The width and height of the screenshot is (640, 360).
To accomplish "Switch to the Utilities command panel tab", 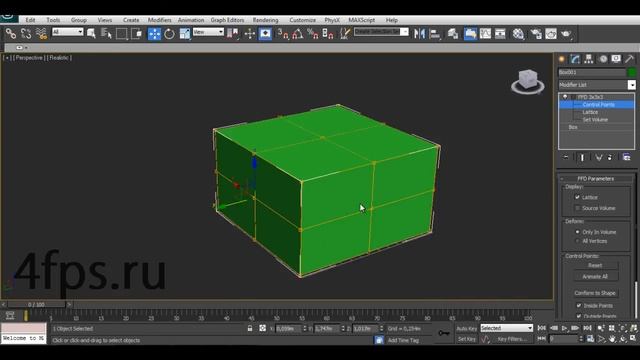I will click(629, 59).
